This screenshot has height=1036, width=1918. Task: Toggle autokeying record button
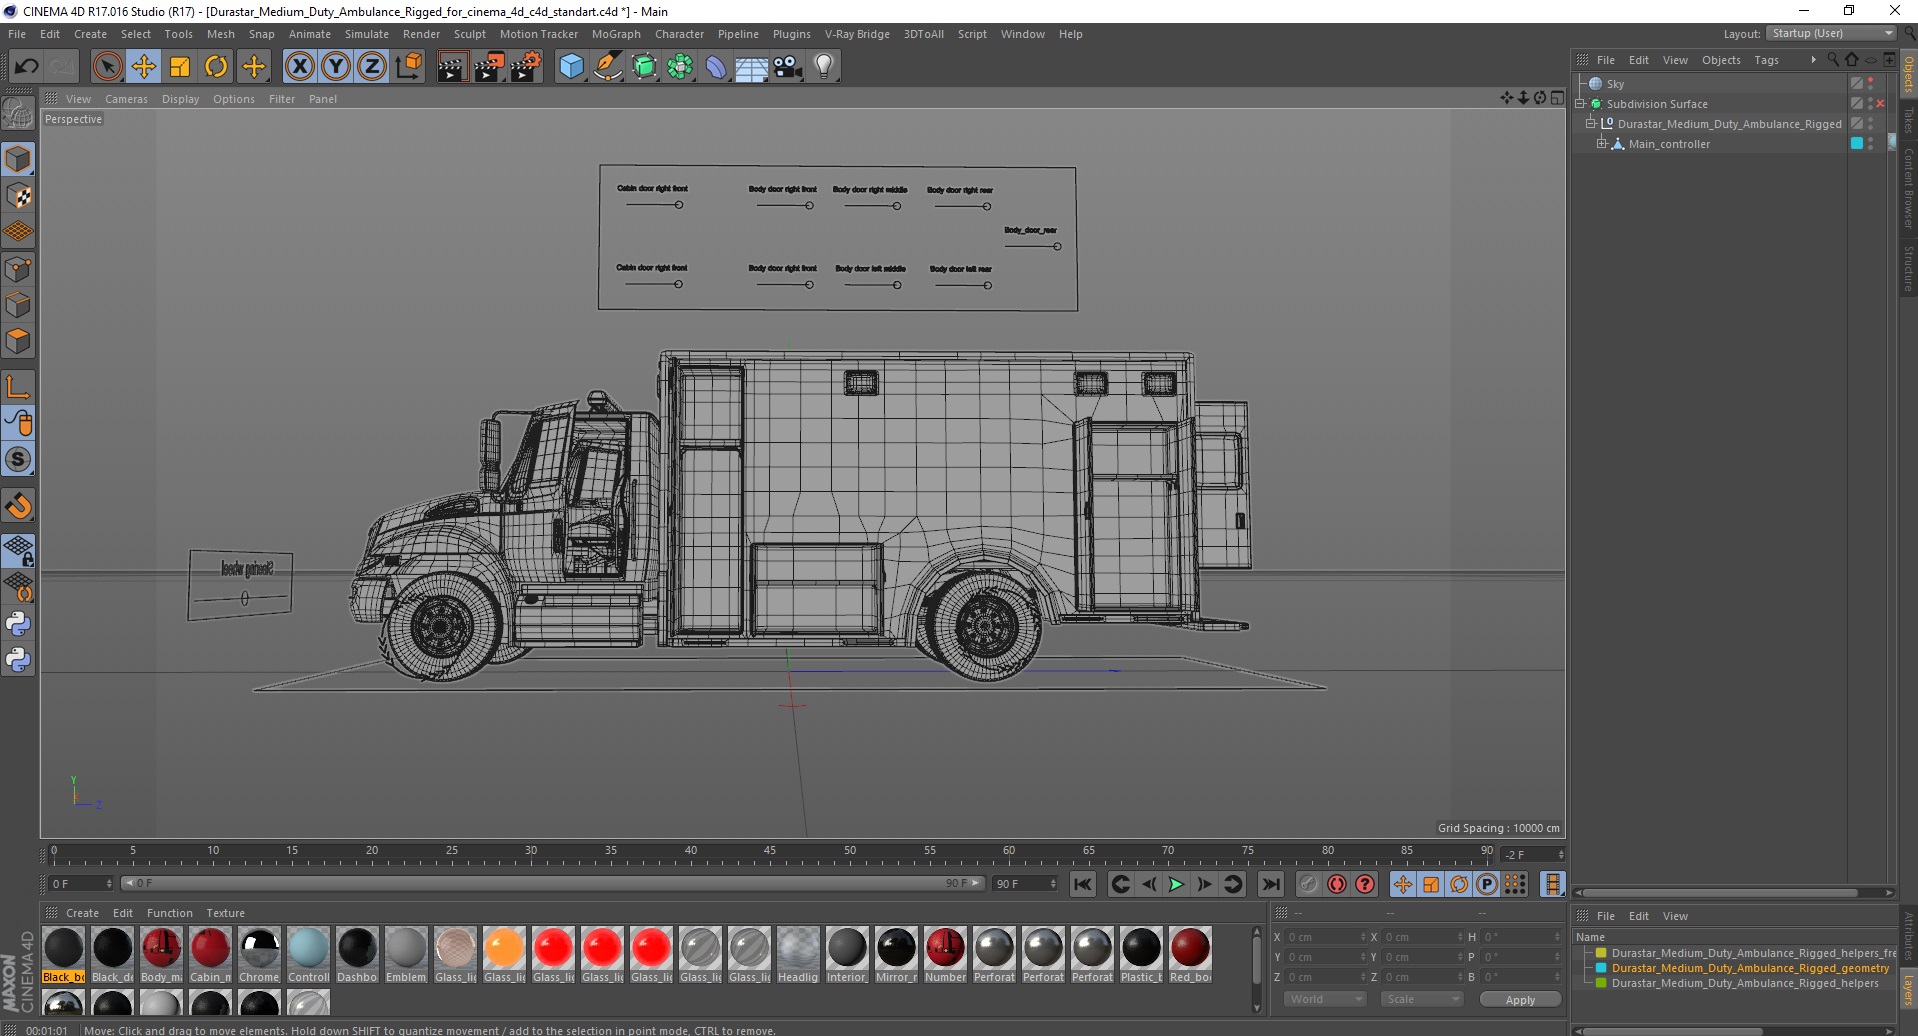click(x=1337, y=884)
